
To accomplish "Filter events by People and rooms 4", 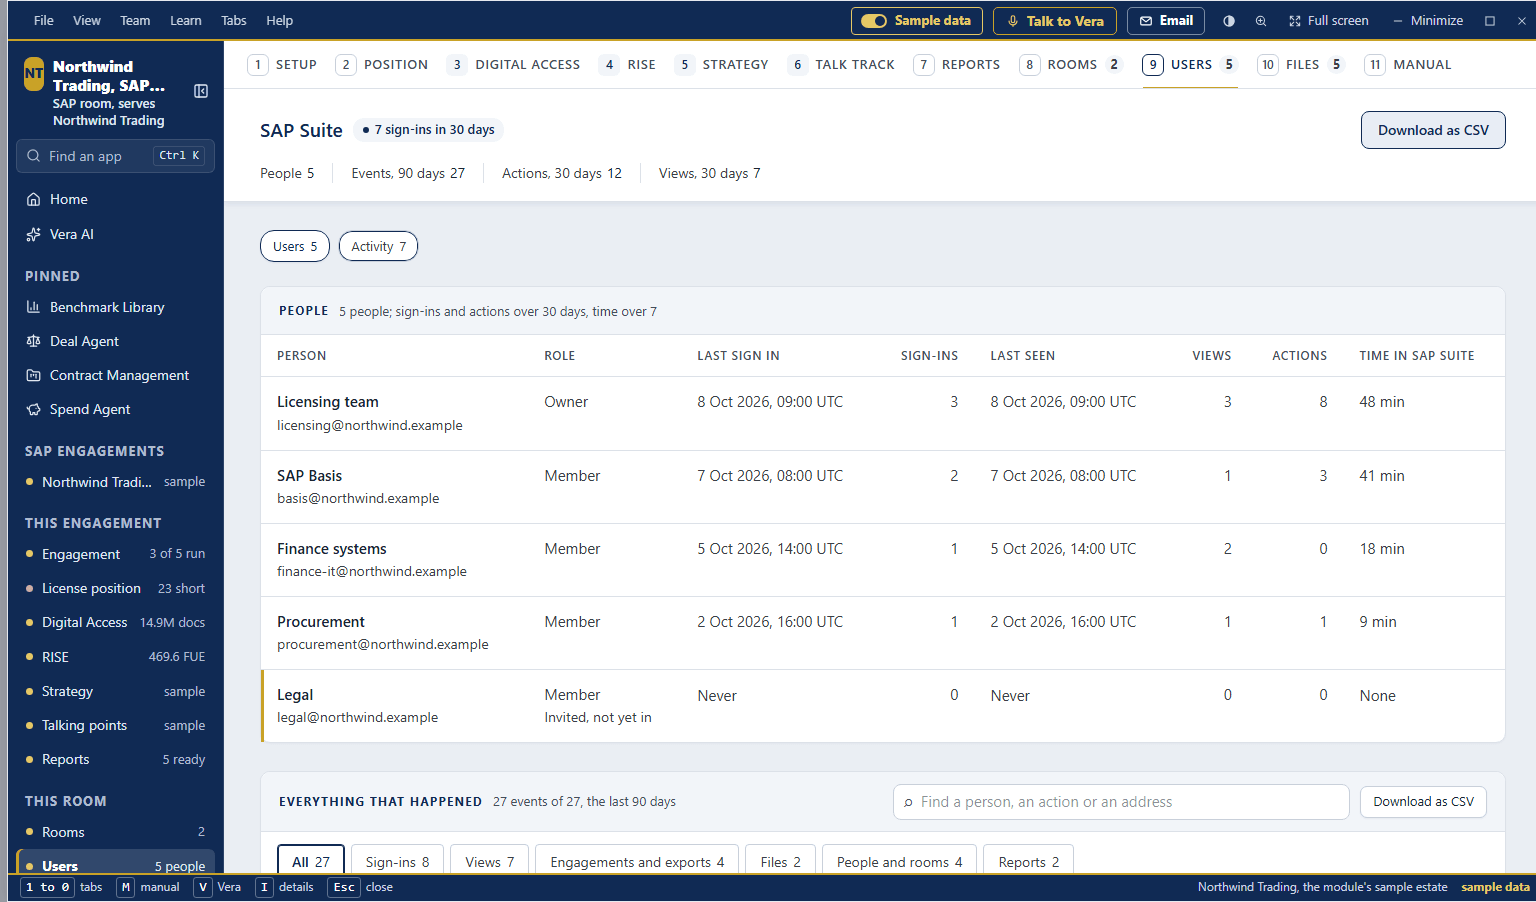I will [x=899, y=862].
